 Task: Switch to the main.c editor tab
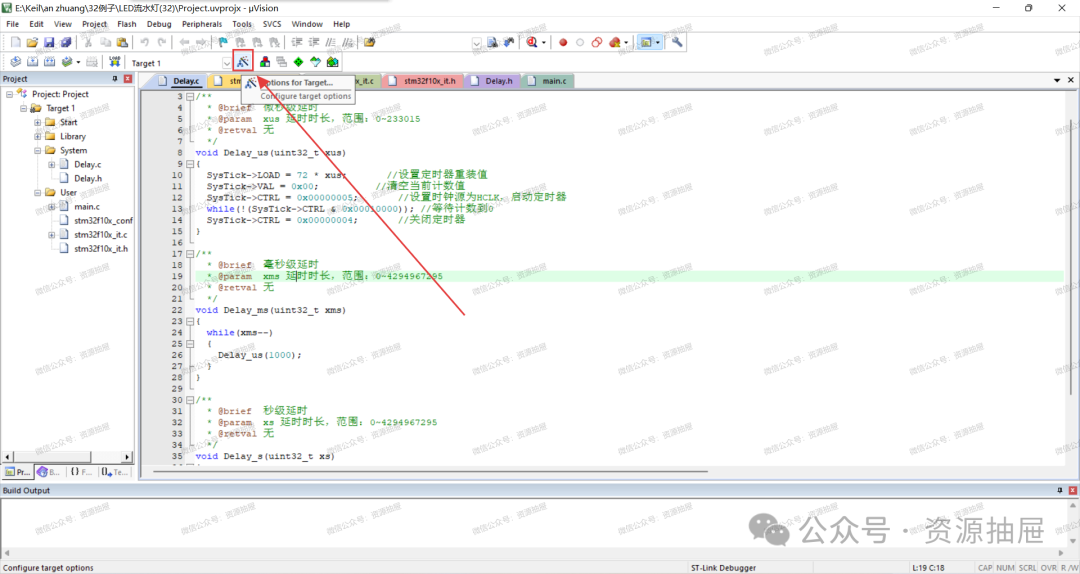(x=548, y=81)
